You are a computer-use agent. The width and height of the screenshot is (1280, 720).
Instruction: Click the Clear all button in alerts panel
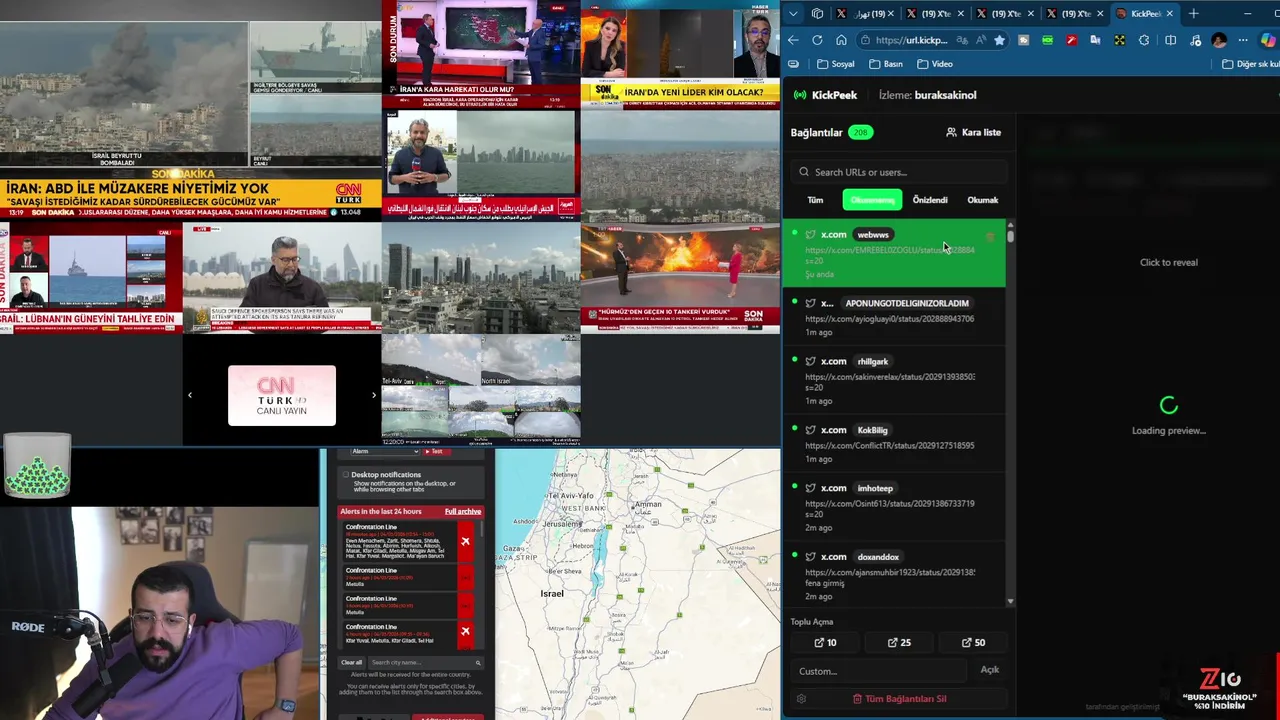pos(352,663)
